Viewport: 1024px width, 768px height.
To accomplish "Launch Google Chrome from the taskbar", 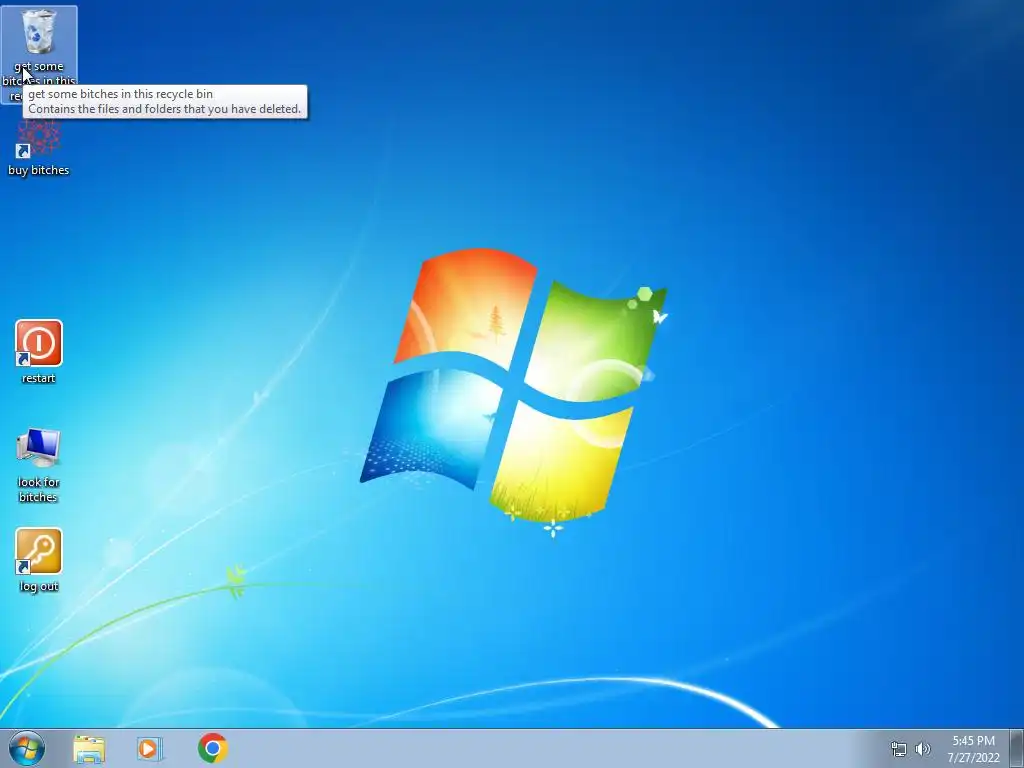I will click(212, 748).
